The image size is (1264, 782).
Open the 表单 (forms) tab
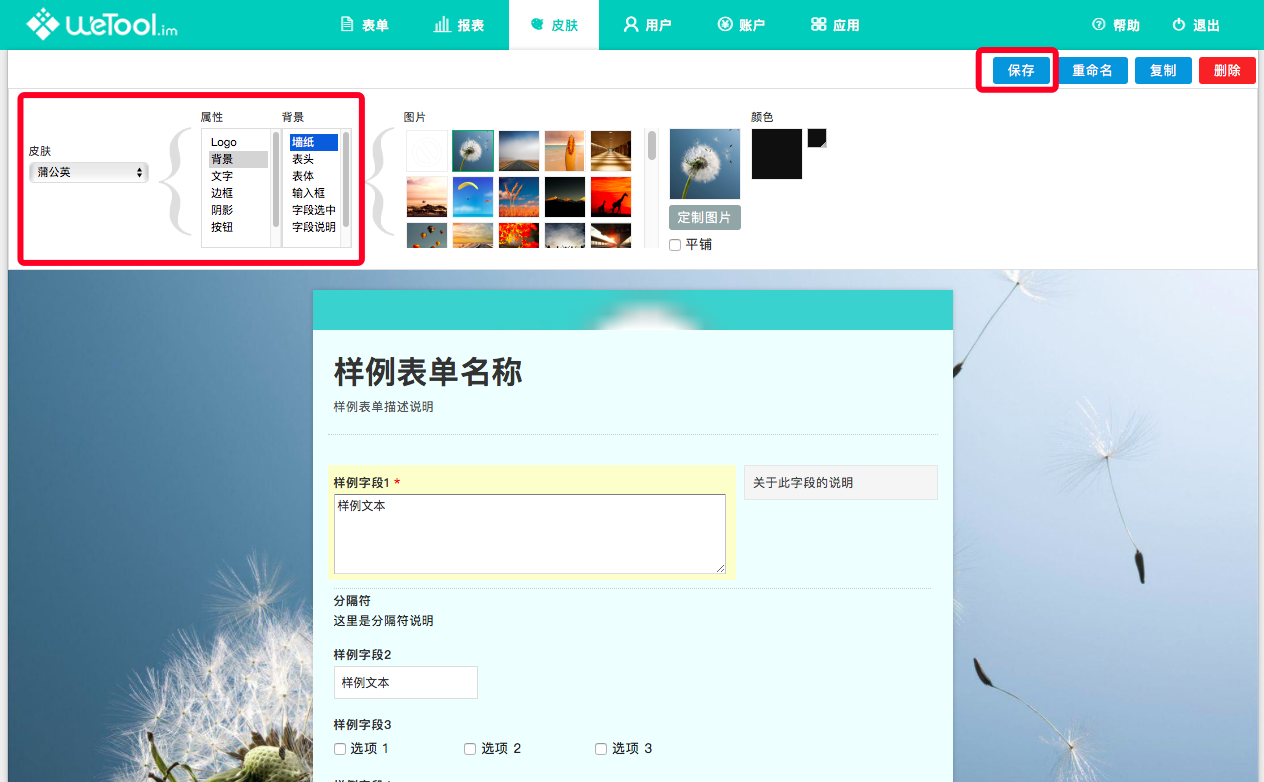[365, 25]
